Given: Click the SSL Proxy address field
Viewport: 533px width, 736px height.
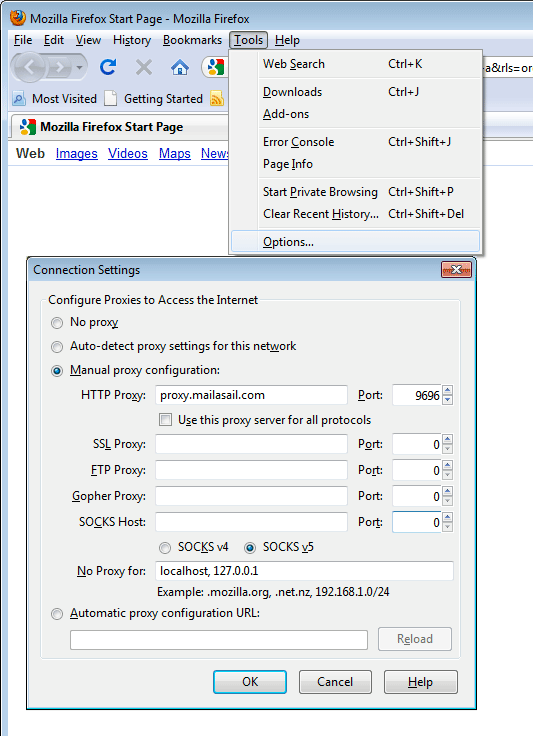Looking at the screenshot, I should point(251,444).
